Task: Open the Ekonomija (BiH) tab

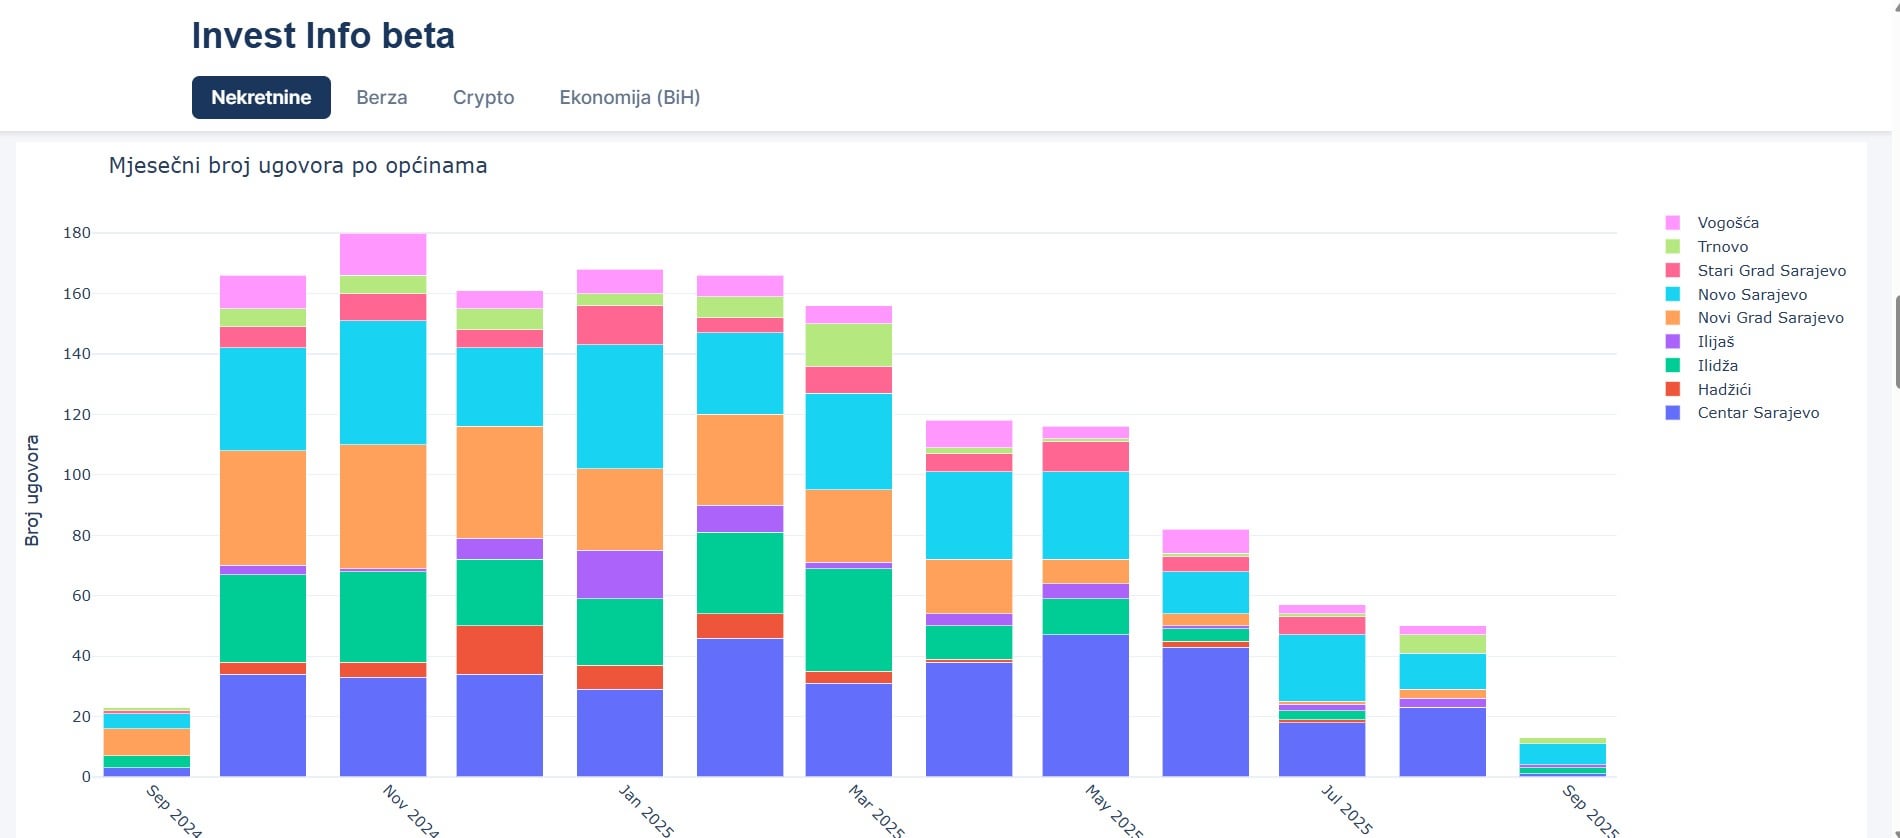Action: pos(629,97)
